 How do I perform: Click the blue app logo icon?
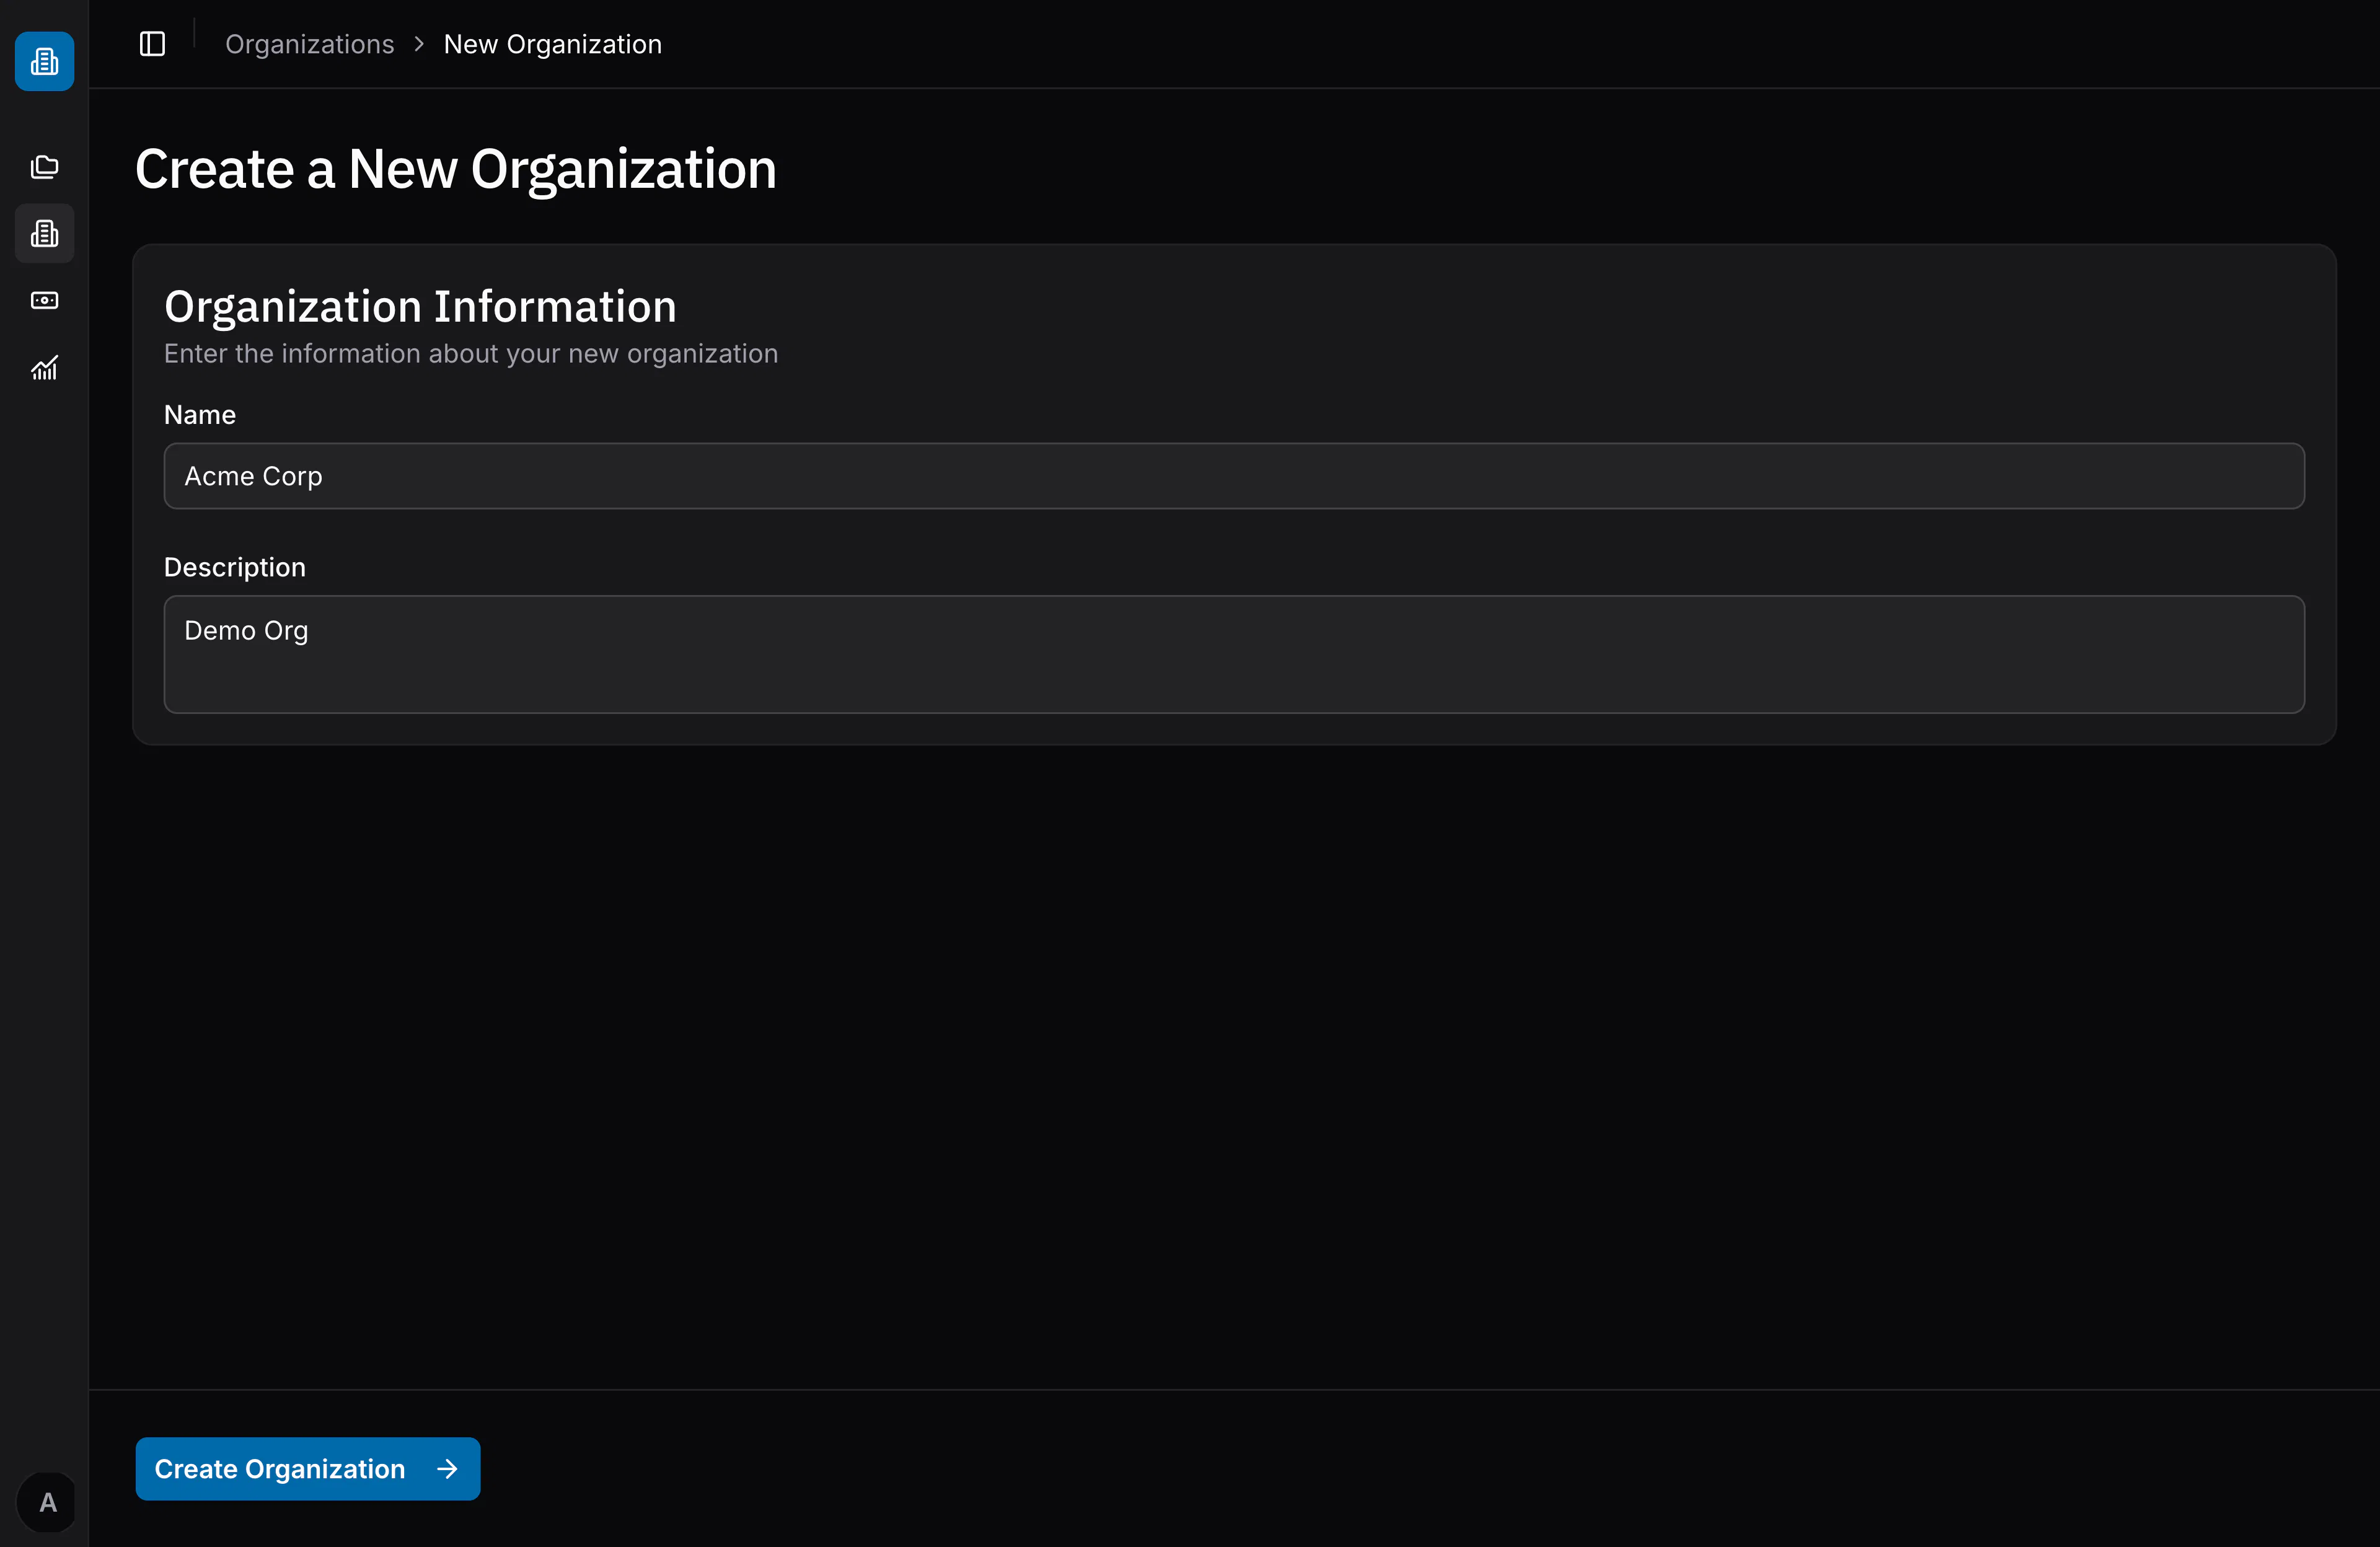click(x=44, y=61)
